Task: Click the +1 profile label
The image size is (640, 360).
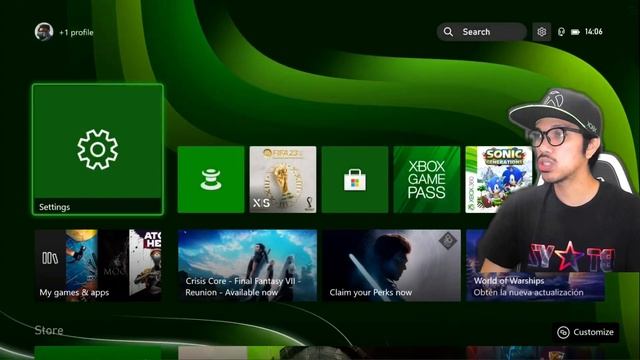Action: coord(76,32)
